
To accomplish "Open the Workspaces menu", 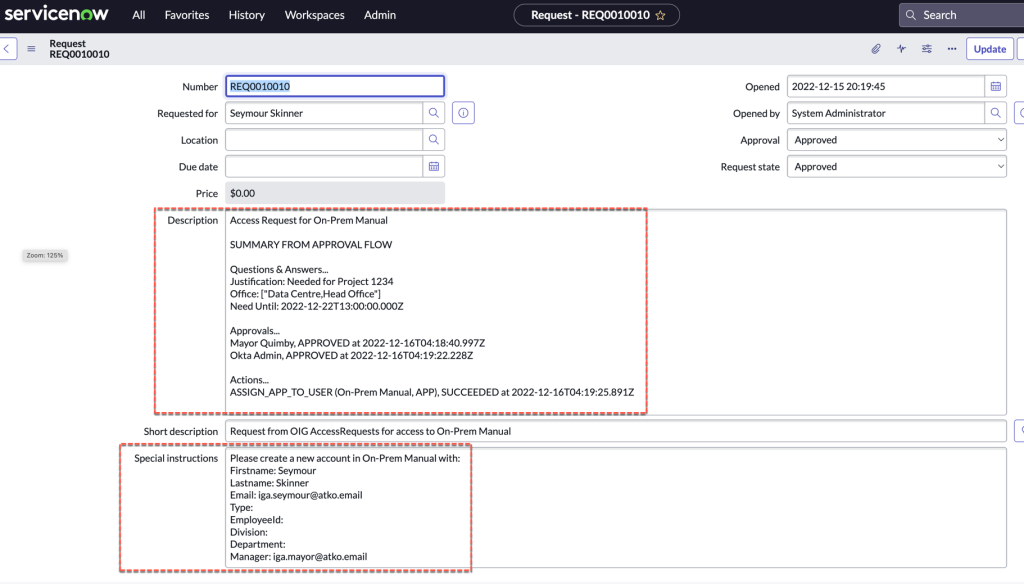I will pos(314,15).
